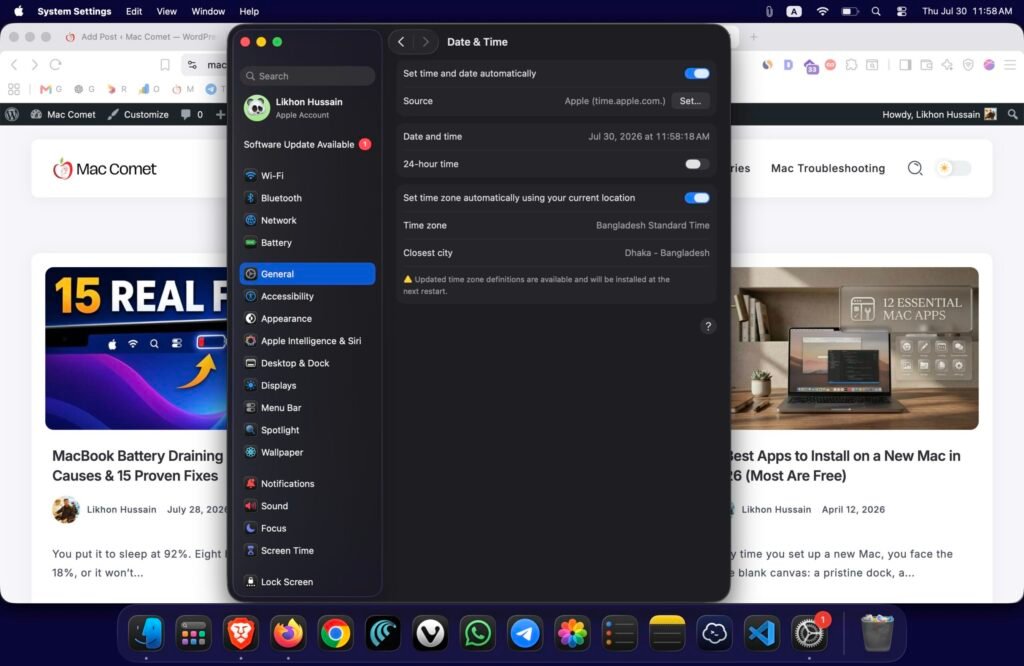This screenshot has width=1024, height=666.
Task: Click the Set… time source button
Action: click(x=690, y=101)
